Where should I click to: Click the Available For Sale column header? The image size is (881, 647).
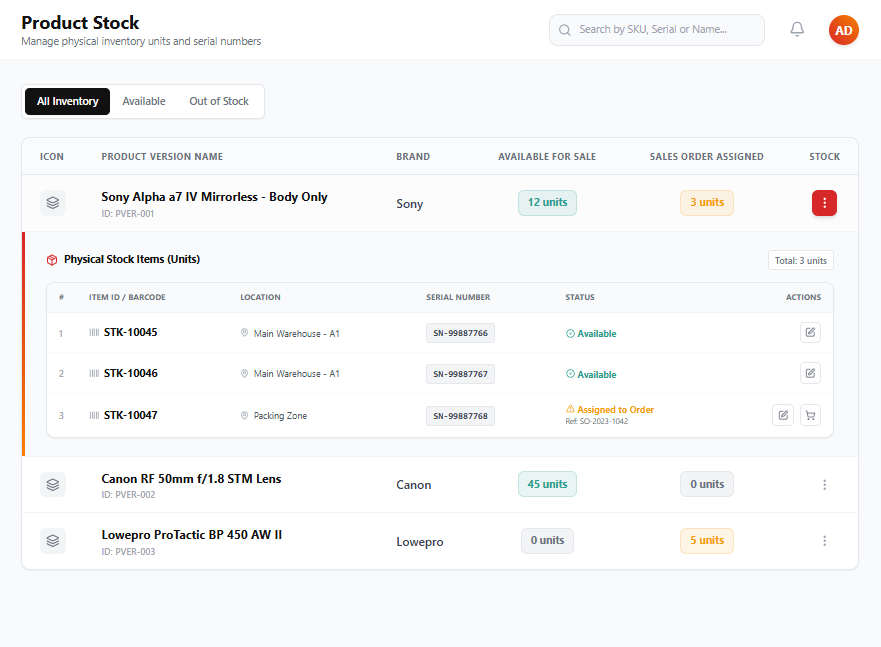point(547,157)
